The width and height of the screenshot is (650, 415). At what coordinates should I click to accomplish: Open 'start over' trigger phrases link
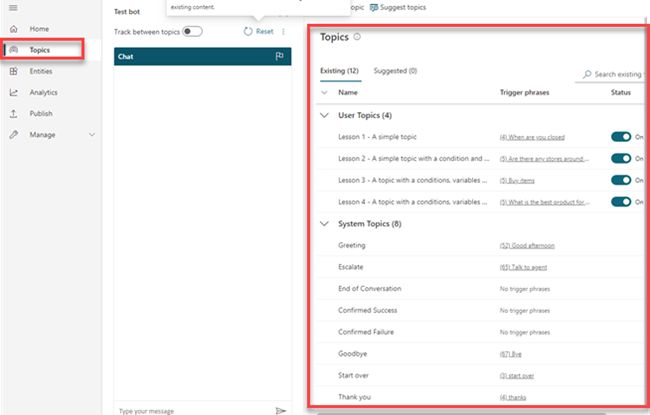tap(517, 376)
